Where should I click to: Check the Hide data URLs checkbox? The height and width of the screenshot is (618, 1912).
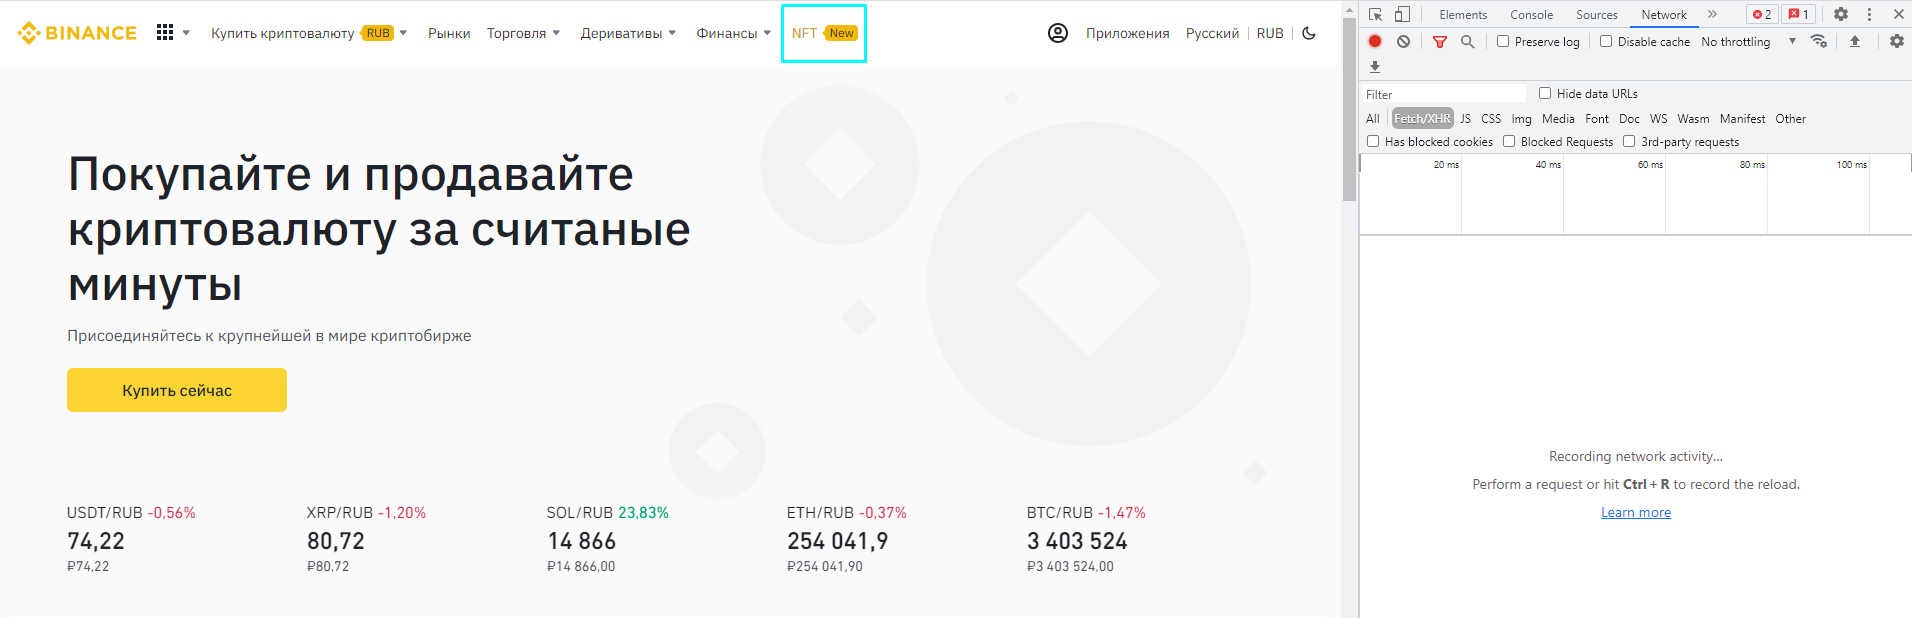[x=1545, y=93]
